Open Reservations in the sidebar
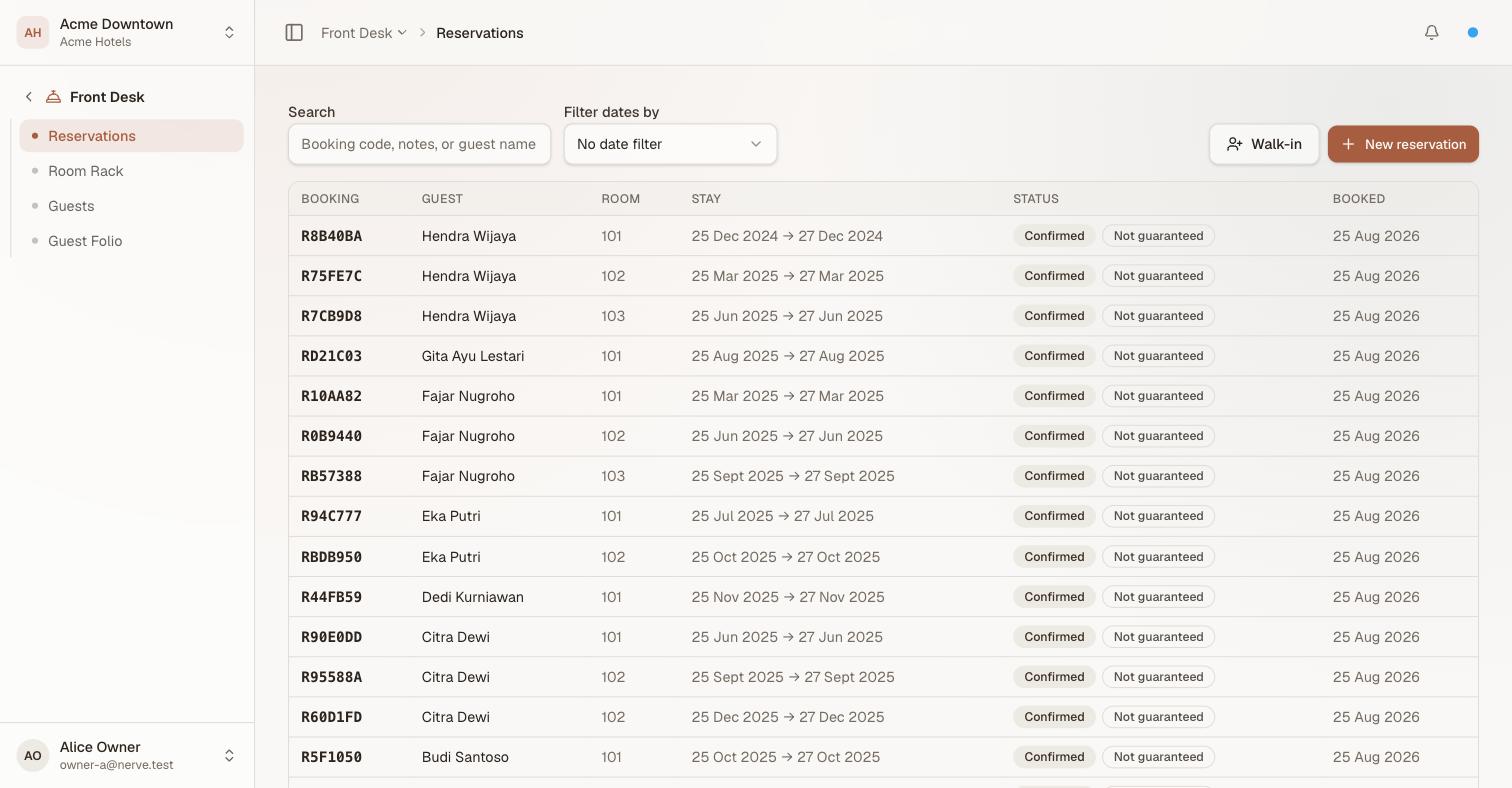This screenshot has width=1512, height=788. point(131,136)
